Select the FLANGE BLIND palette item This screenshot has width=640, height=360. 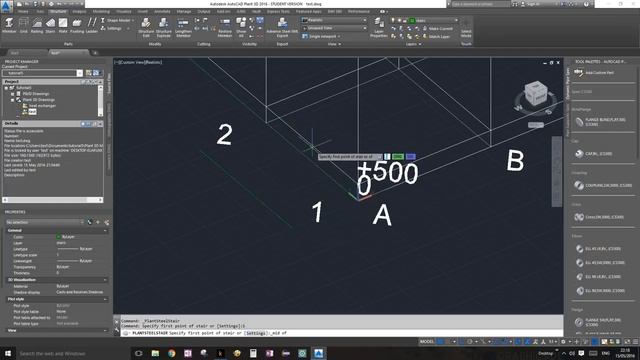coord(600,122)
